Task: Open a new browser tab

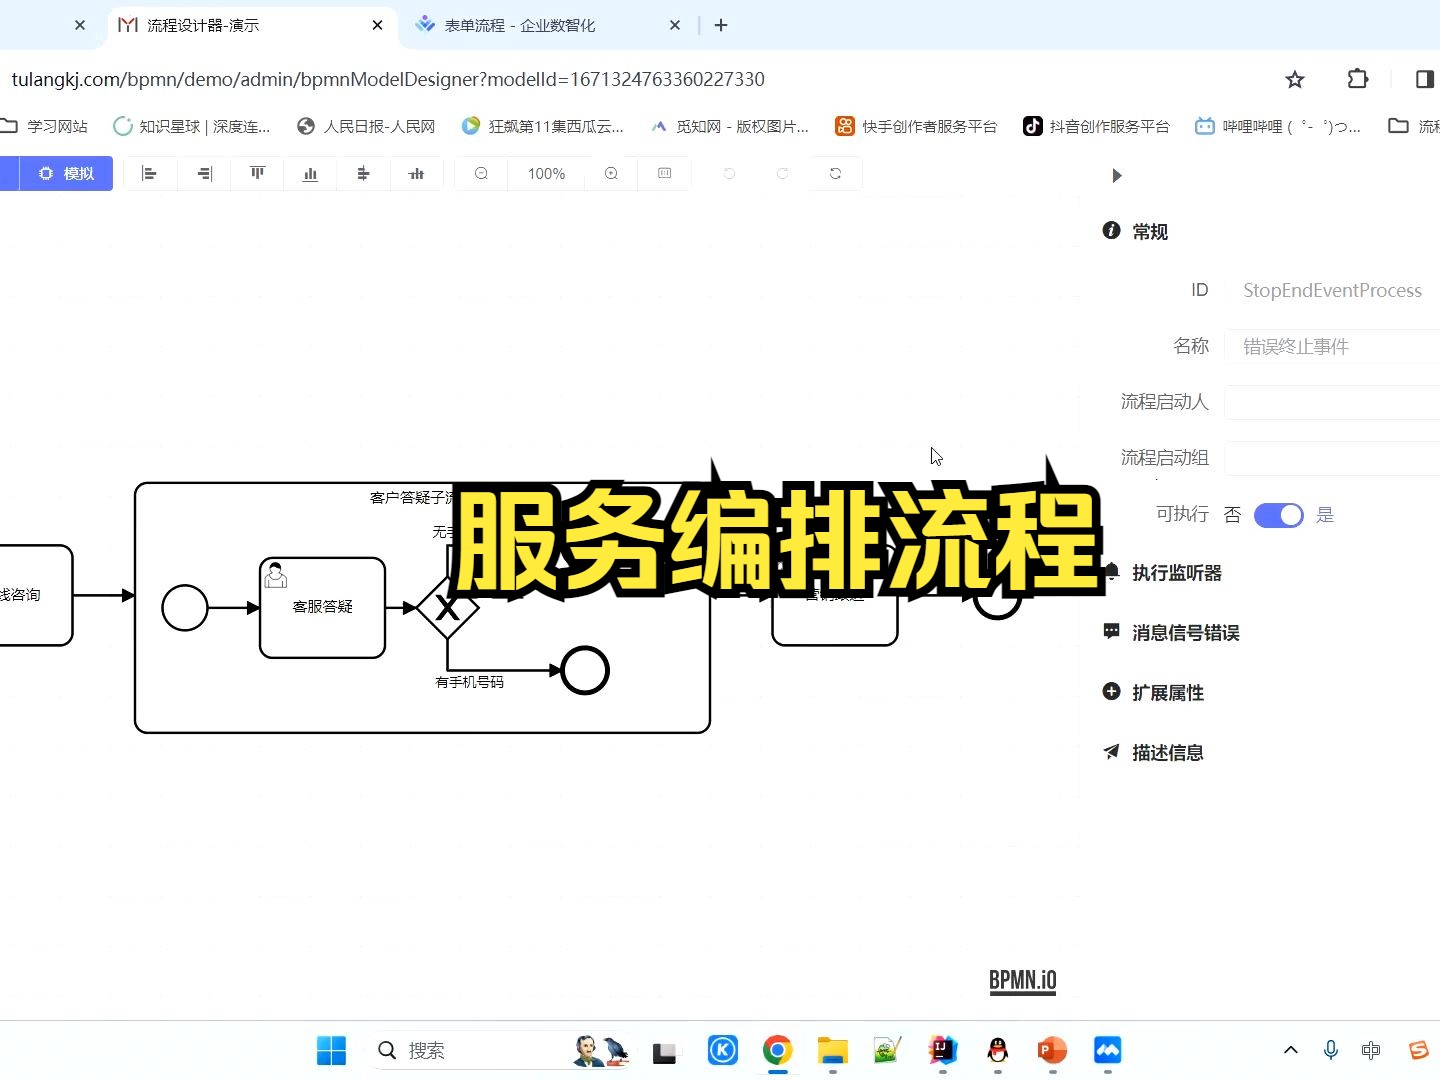Action: 721,25
